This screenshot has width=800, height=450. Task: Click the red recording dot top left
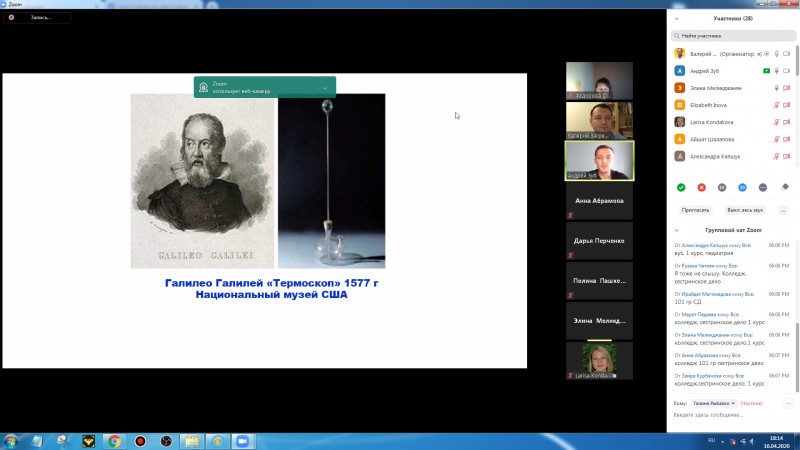tap(11, 17)
